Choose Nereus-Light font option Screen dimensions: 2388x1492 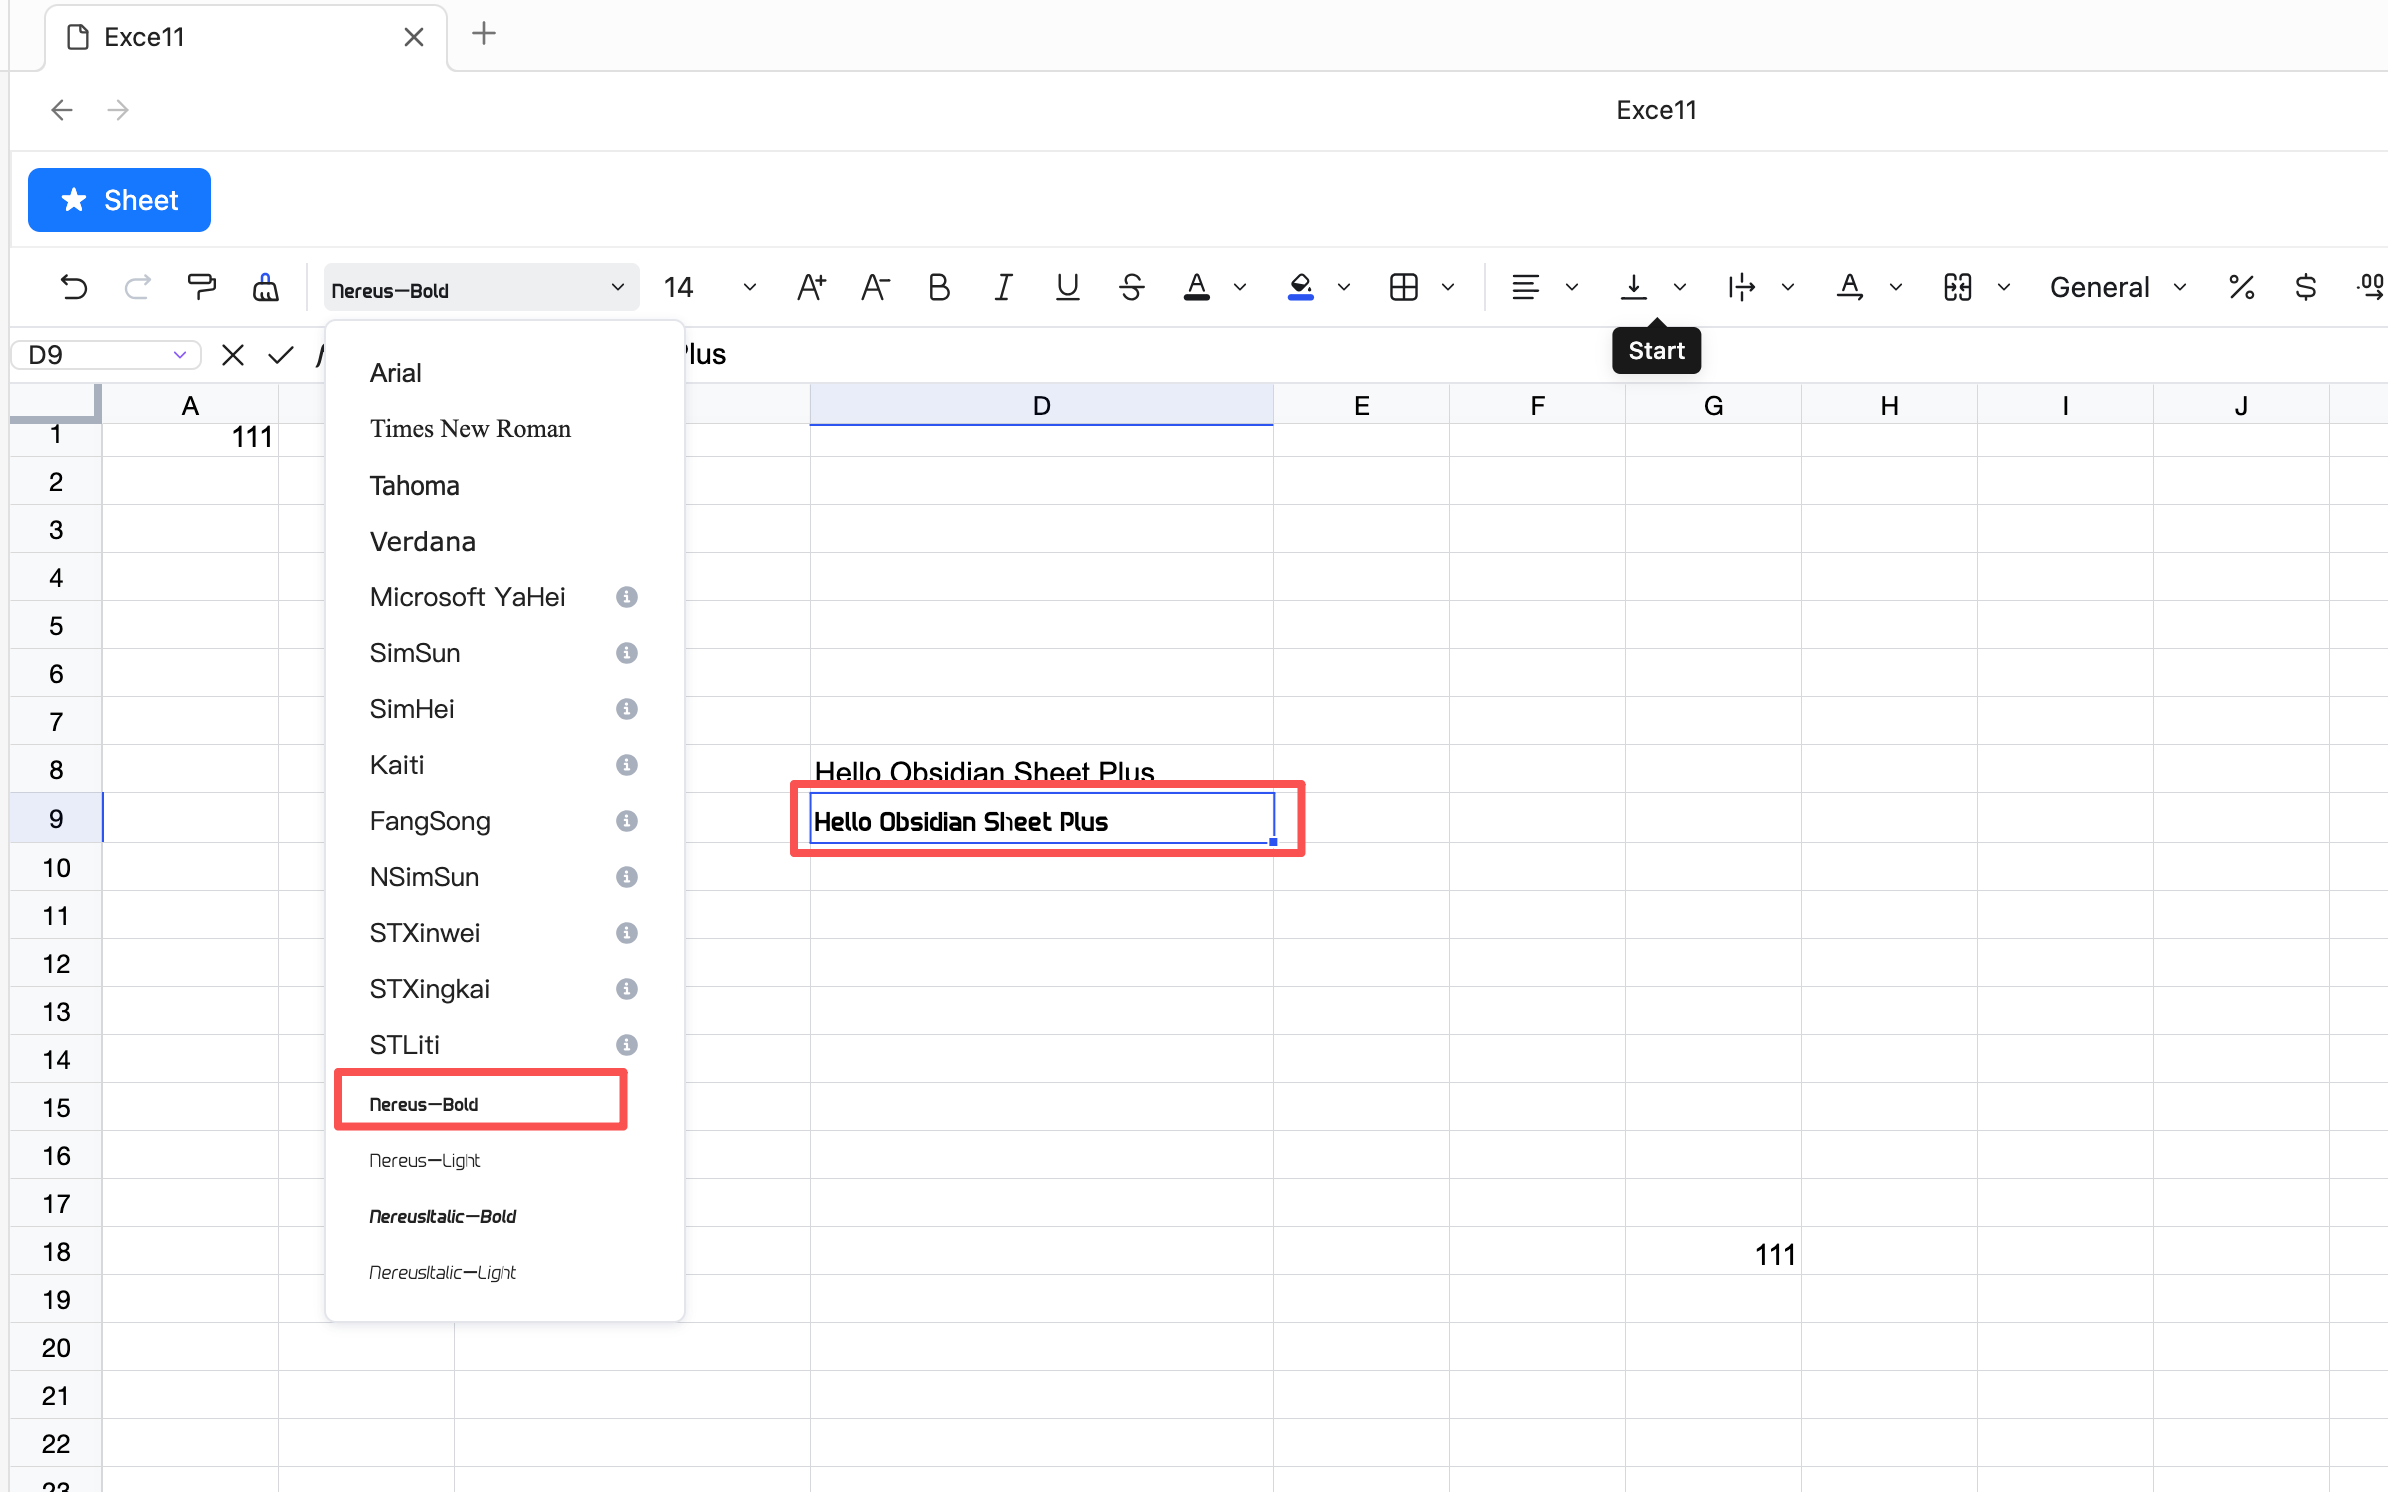click(x=424, y=1160)
